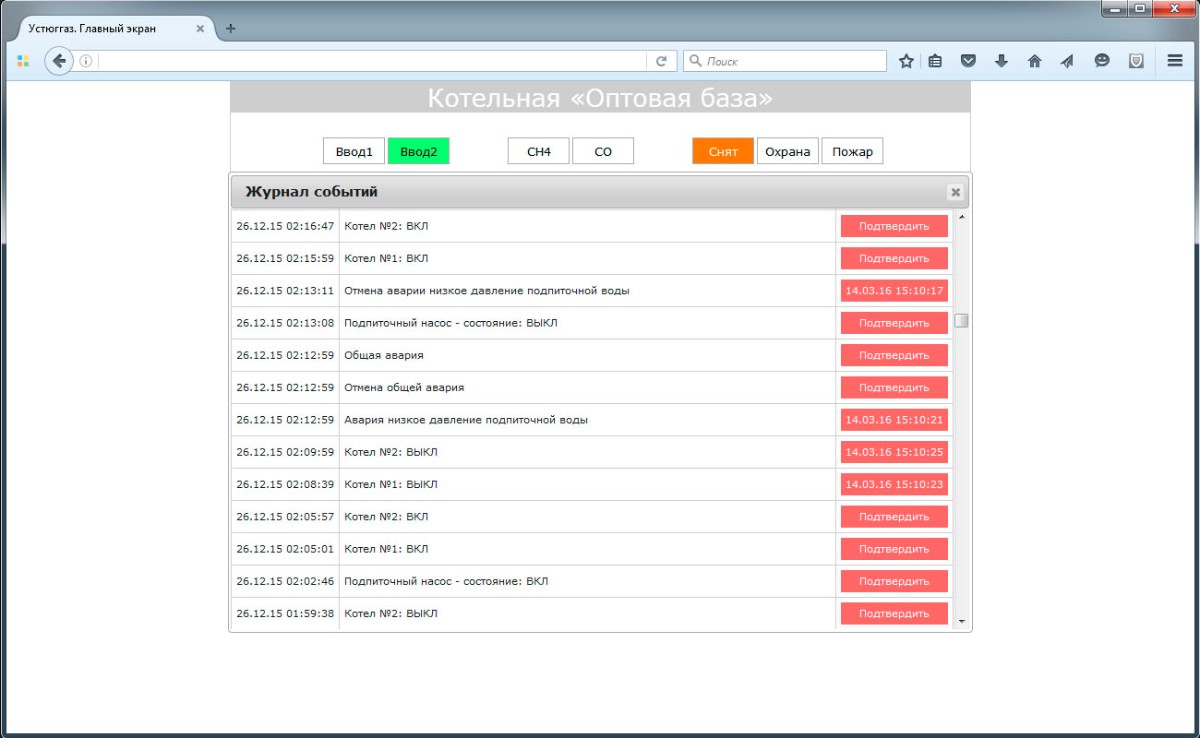The height and width of the screenshot is (738, 1200).
Task: Toggle the Ввод2 indicator button
Action: [x=418, y=152]
